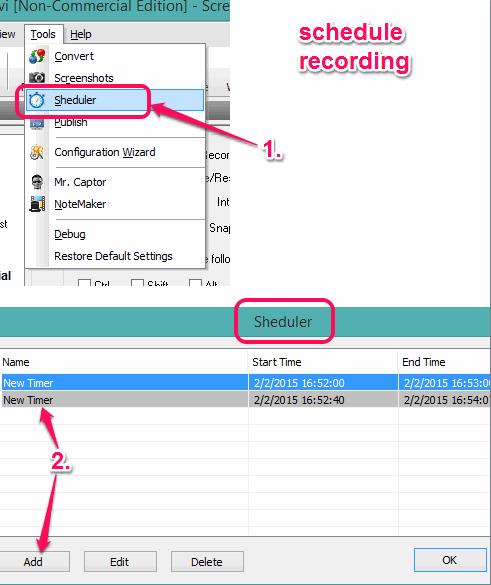Open the Configuration Wizard entry
The height and width of the screenshot is (585, 491).
[115, 152]
